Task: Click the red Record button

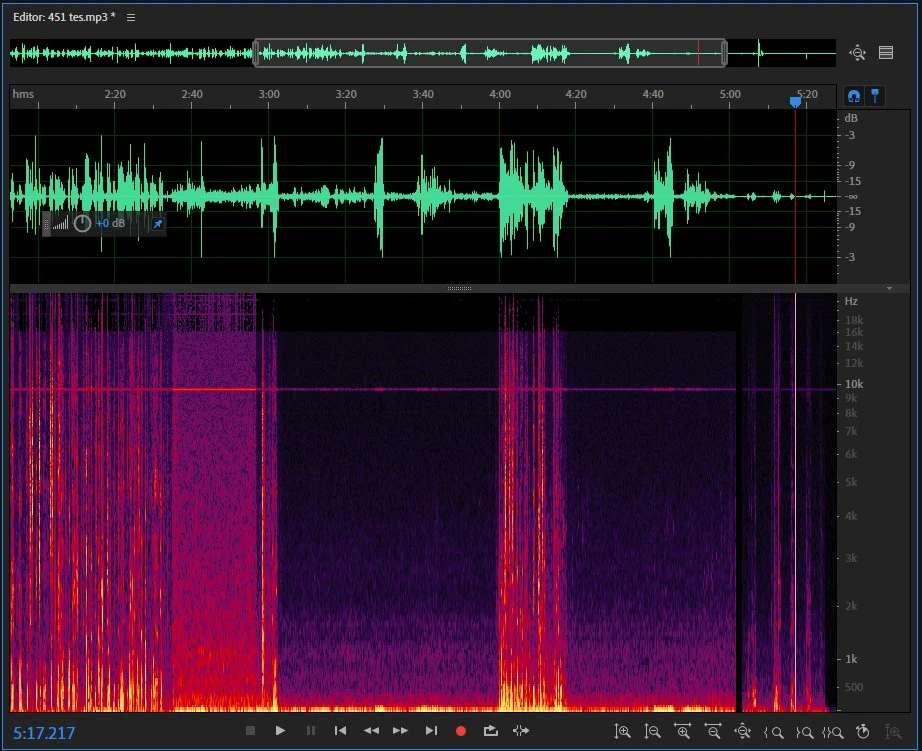Action: [x=461, y=731]
